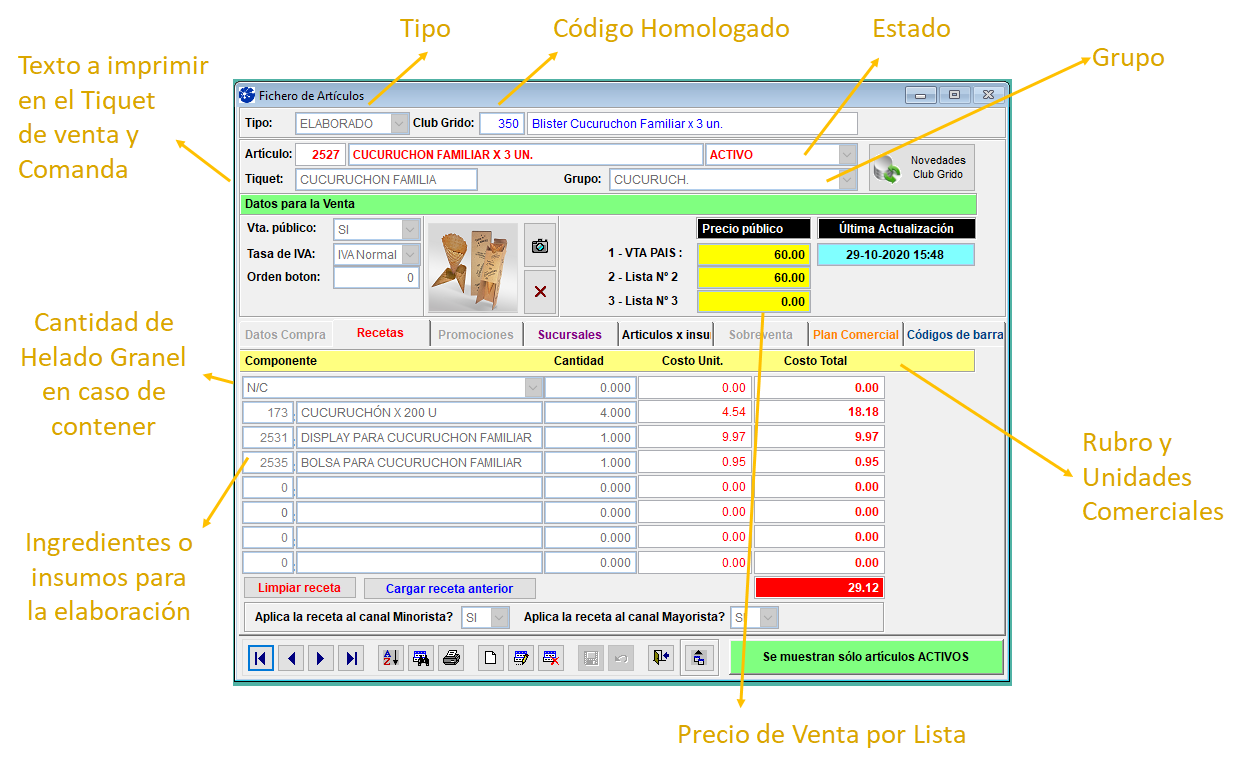Click the Limpiar receta button

[299, 588]
